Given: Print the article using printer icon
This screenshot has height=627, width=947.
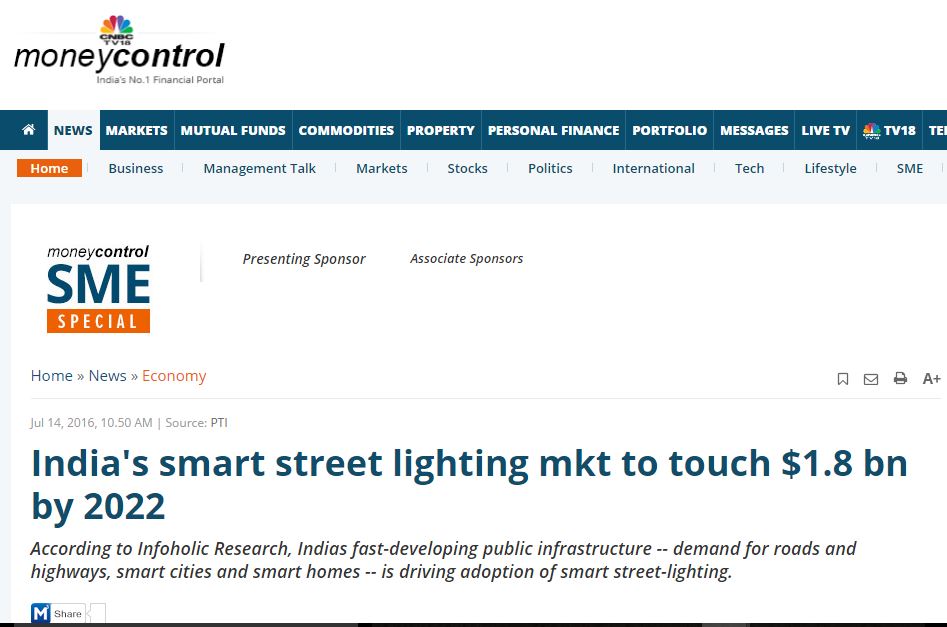Looking at the screenshot, I should tap(900, 378).
